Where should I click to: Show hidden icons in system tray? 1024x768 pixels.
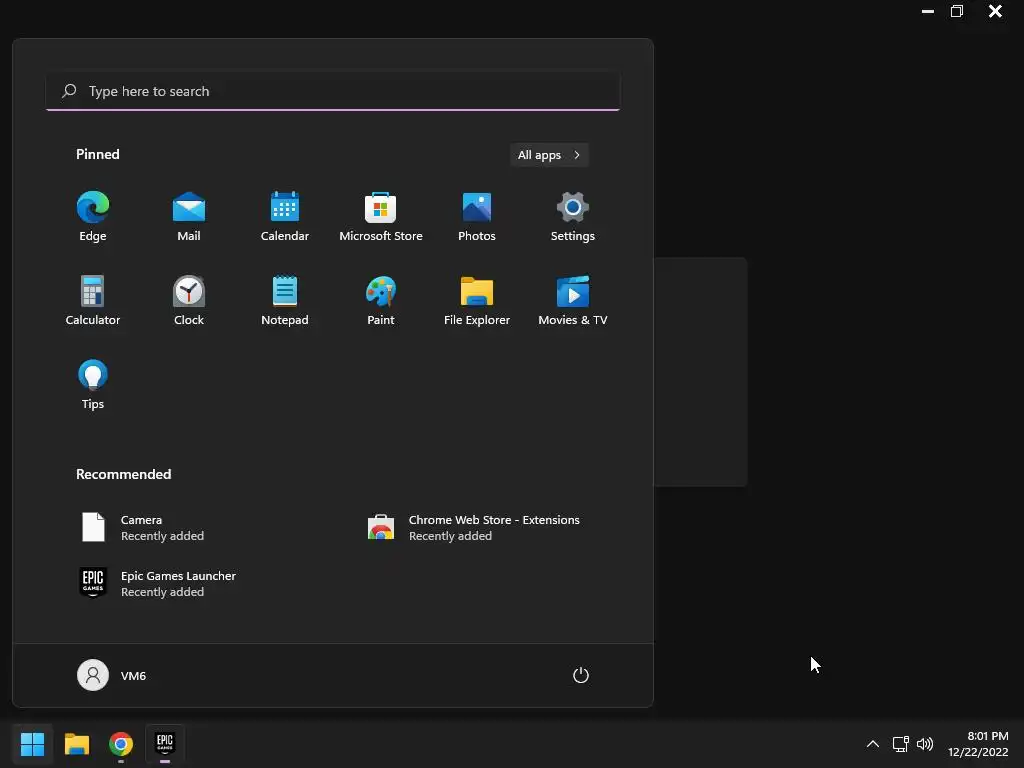tap(872, 744)
